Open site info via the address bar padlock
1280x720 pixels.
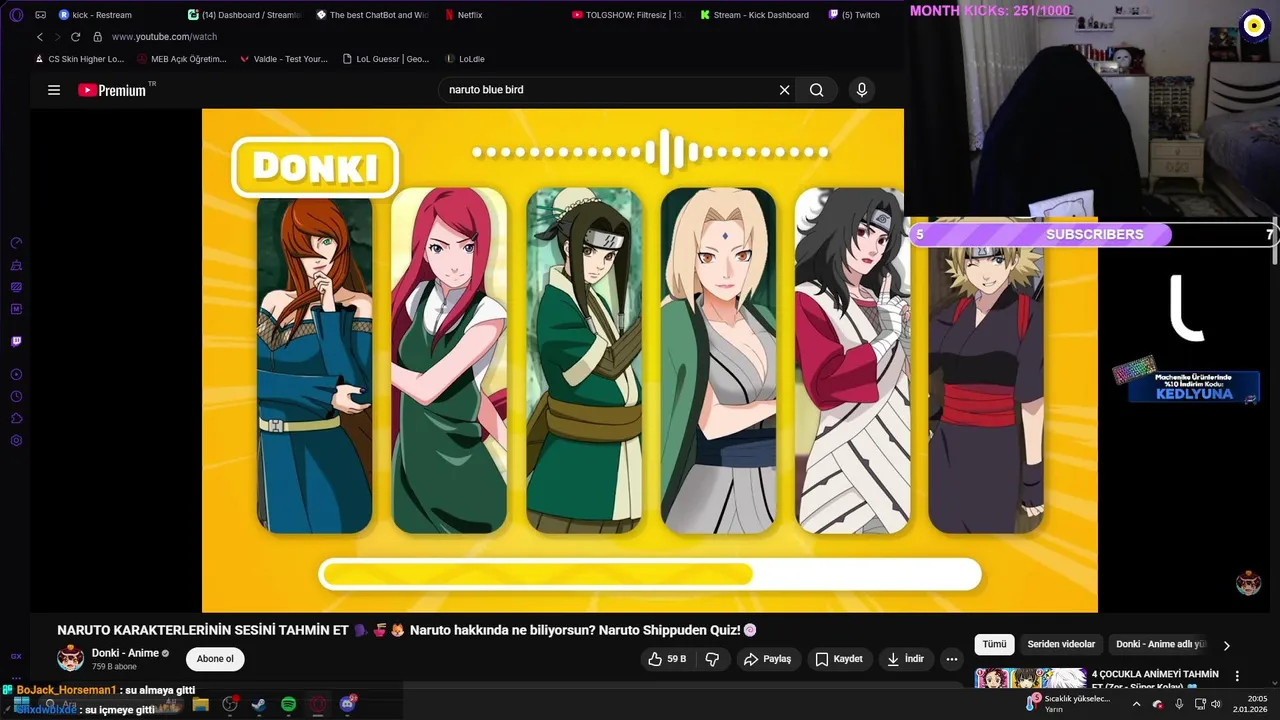[97, 37]
